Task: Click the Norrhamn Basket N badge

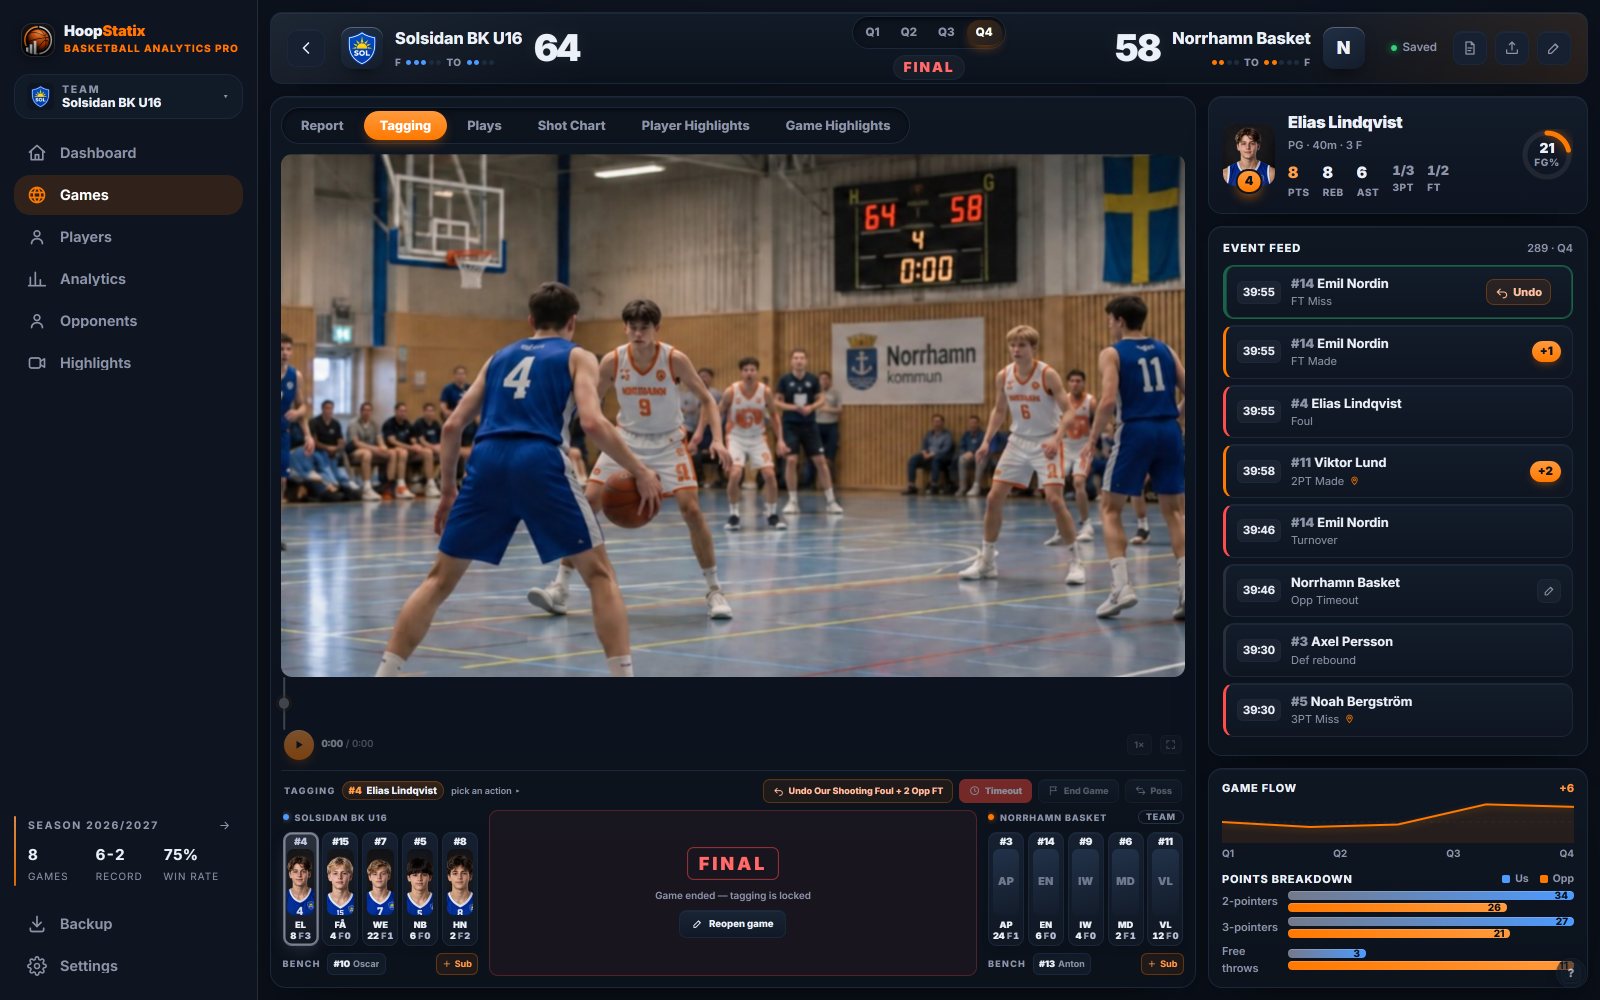Action: (1343, 48)
